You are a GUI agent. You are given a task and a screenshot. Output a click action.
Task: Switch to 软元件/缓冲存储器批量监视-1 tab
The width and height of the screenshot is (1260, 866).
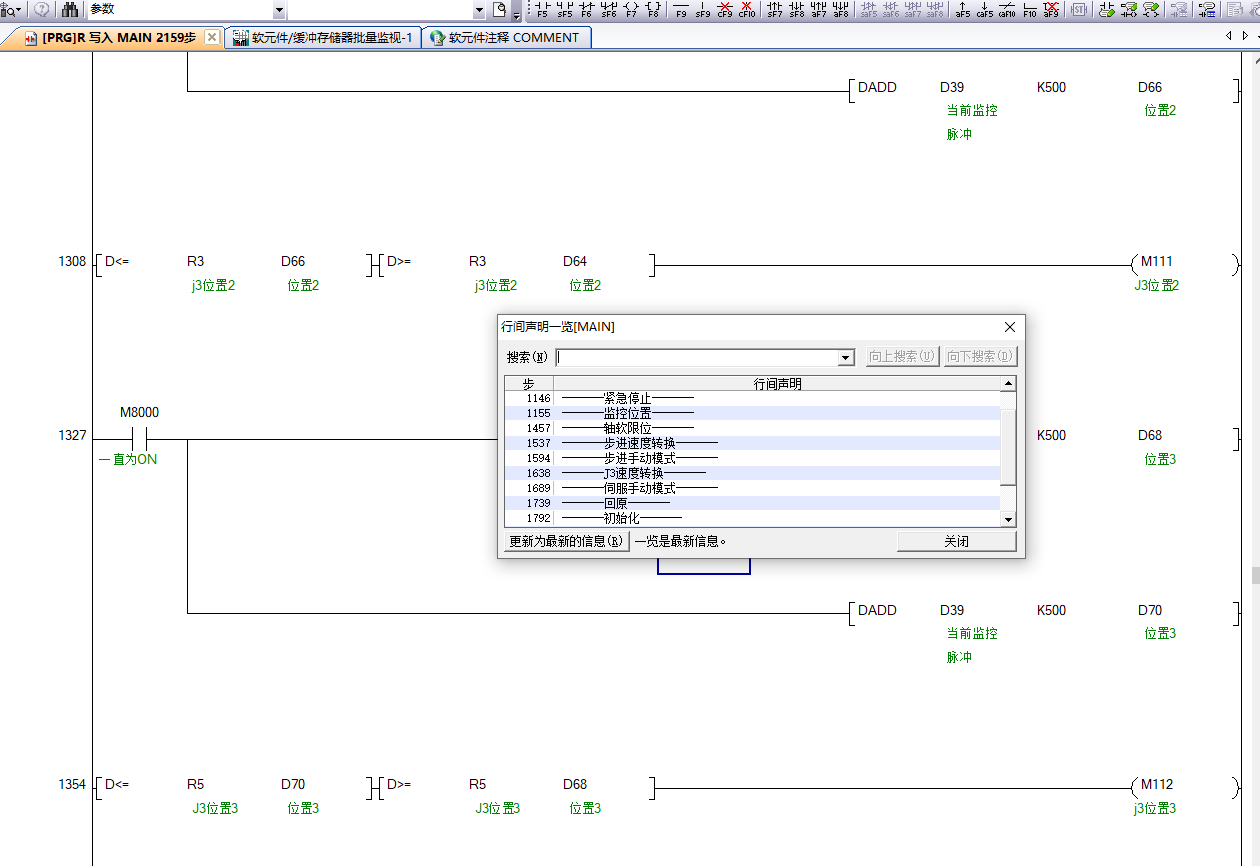coord(323,38)
